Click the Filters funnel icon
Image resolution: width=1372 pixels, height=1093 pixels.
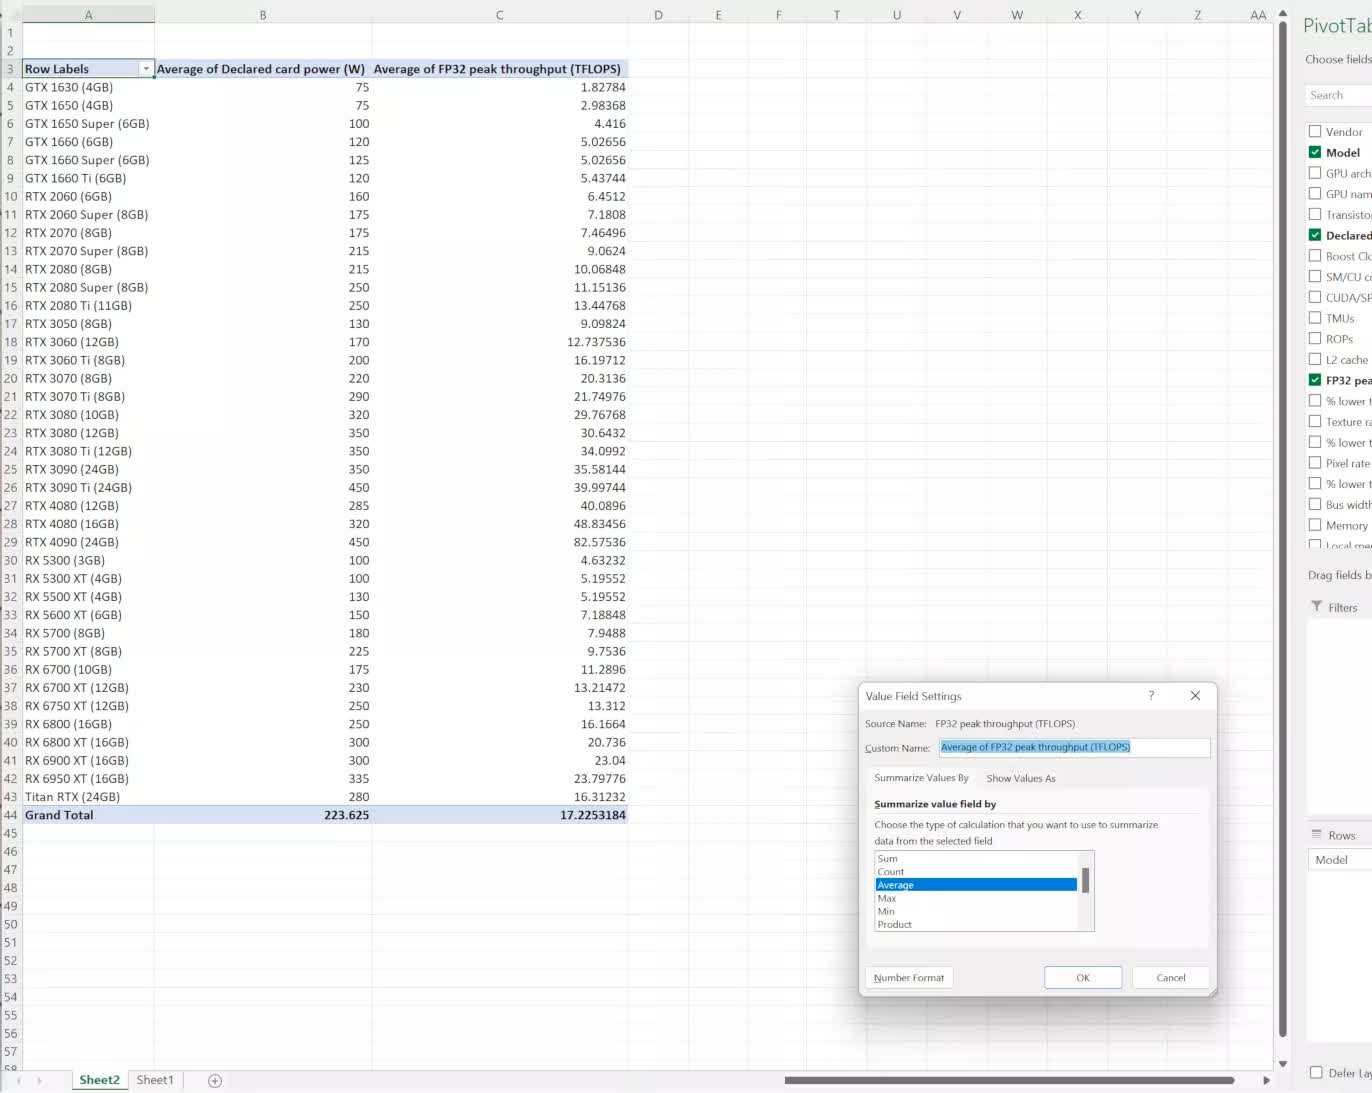pos(1317,607)
